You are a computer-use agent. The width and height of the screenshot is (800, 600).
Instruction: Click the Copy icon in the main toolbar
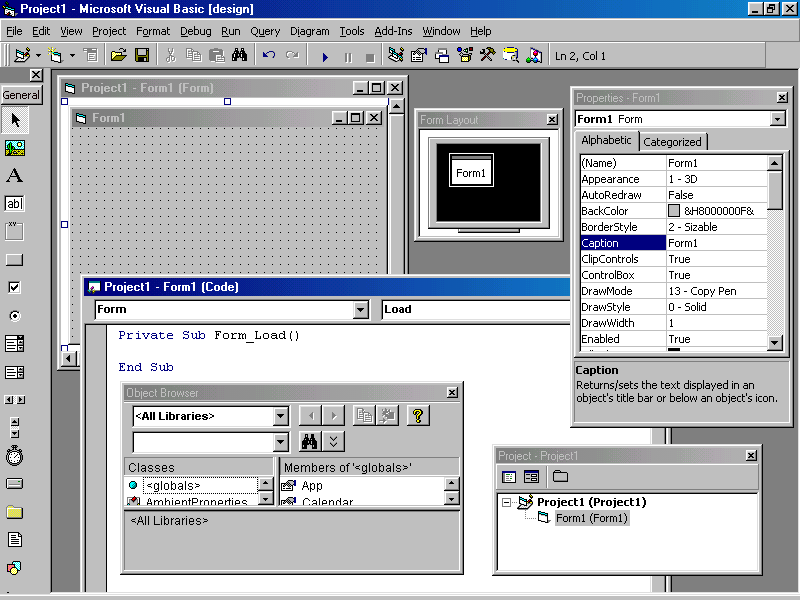click(x=193, y=55)
